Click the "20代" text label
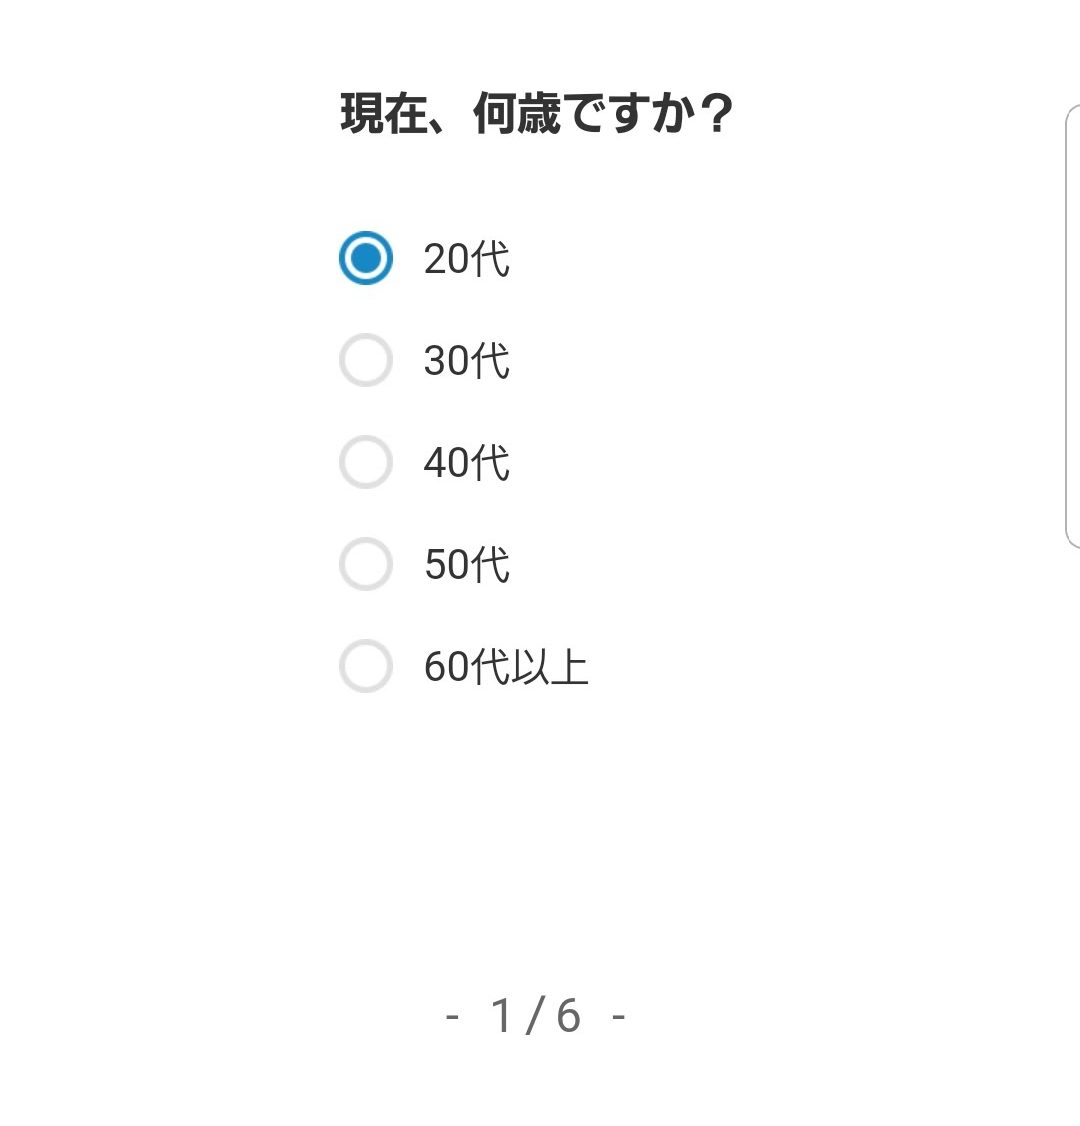Viewport: 1080px width, 1126px height. 467,259
